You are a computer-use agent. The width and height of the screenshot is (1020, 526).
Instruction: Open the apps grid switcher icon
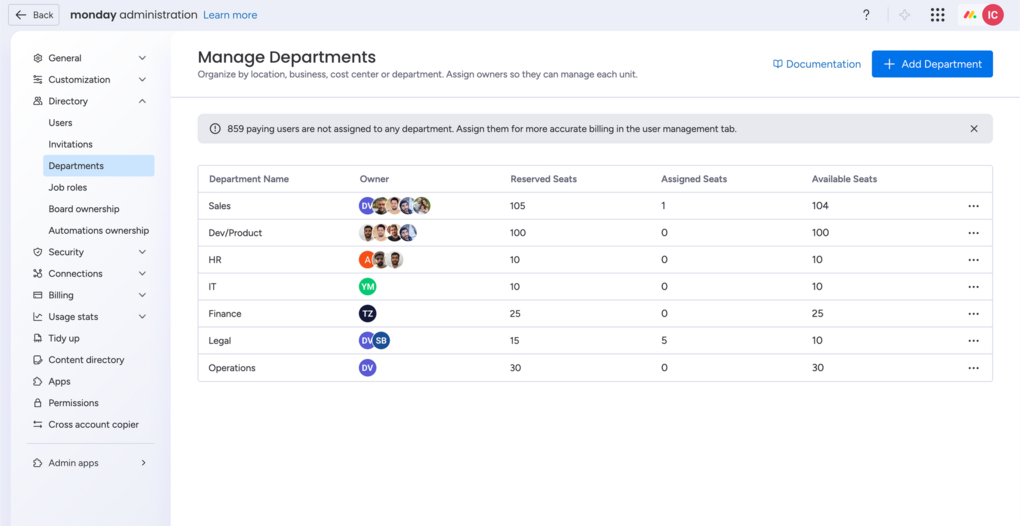(937, 15)
